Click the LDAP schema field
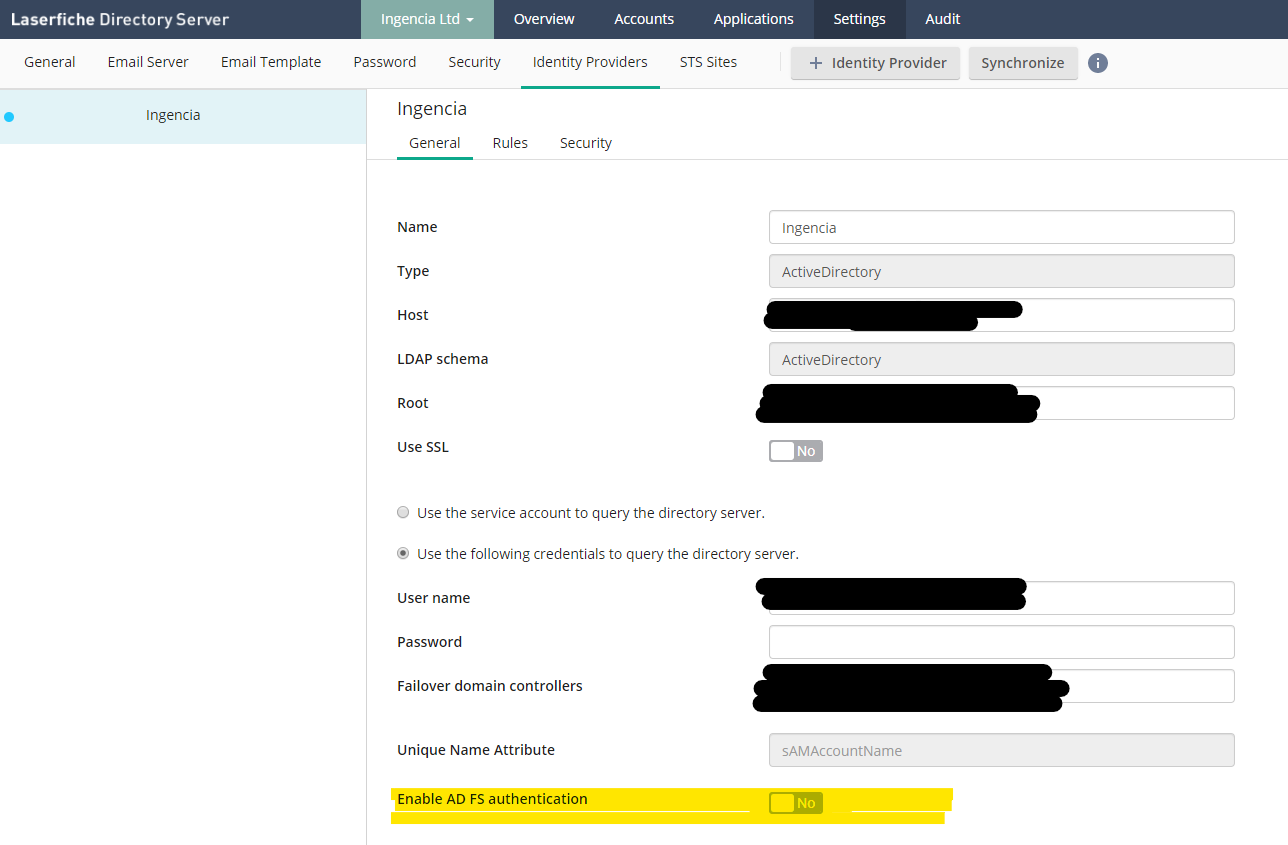The width and height of the screenshot is (1288, 845). tap(1001, 359)
